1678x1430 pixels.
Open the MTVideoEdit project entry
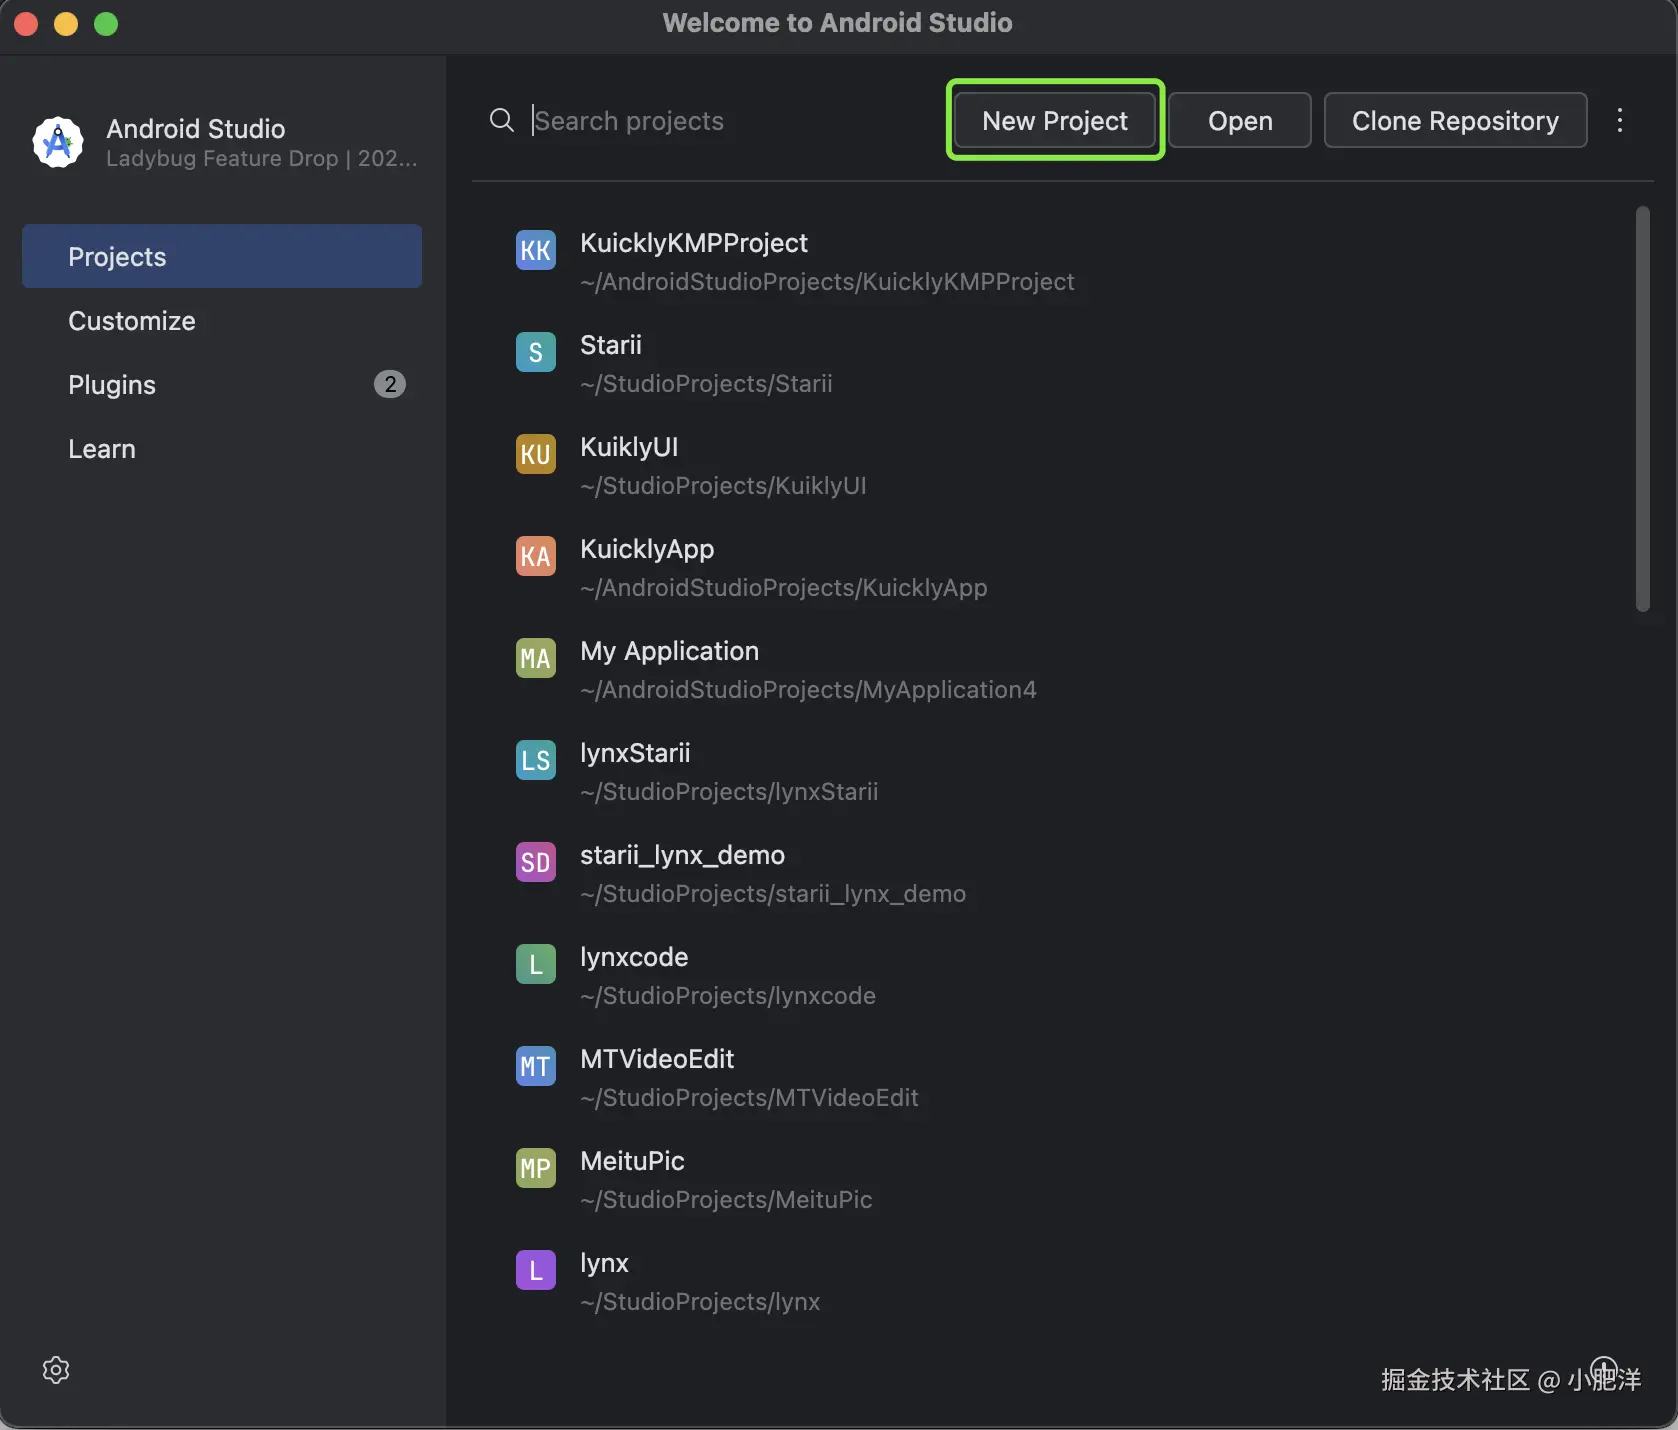[657, 1059]
